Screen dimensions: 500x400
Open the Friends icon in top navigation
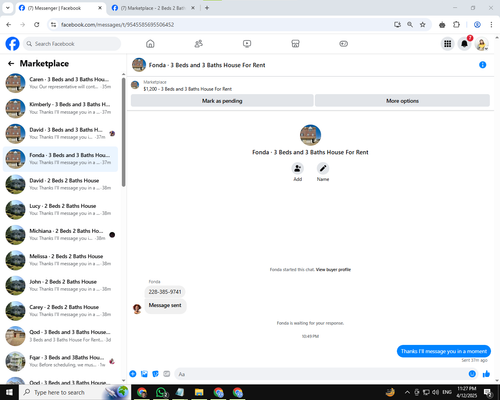pos(199,44)
